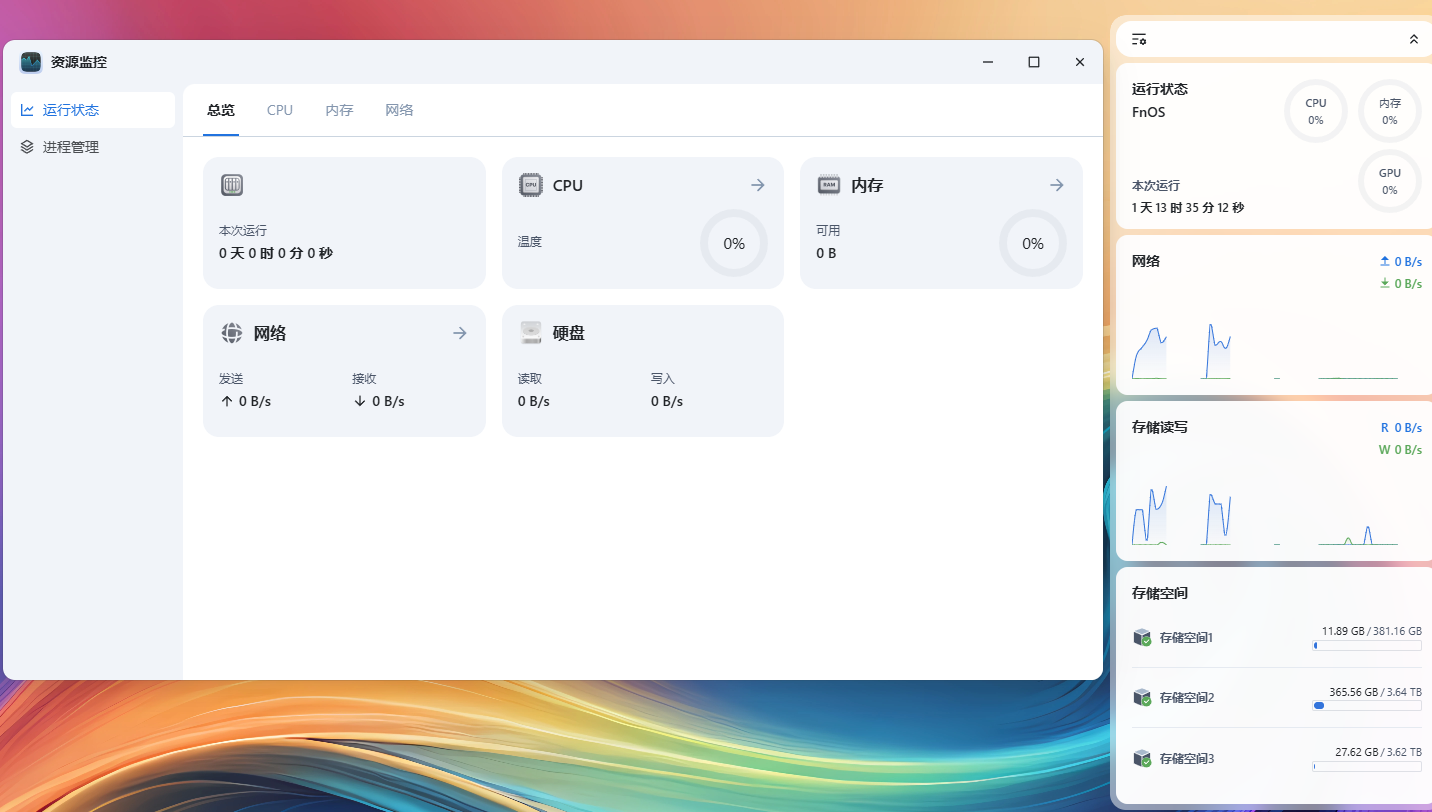This screenshot has height=812, width=1432.
Task: Click the 1 天 13 时 35 分 12 秒 uptime
Action: 1188,208
